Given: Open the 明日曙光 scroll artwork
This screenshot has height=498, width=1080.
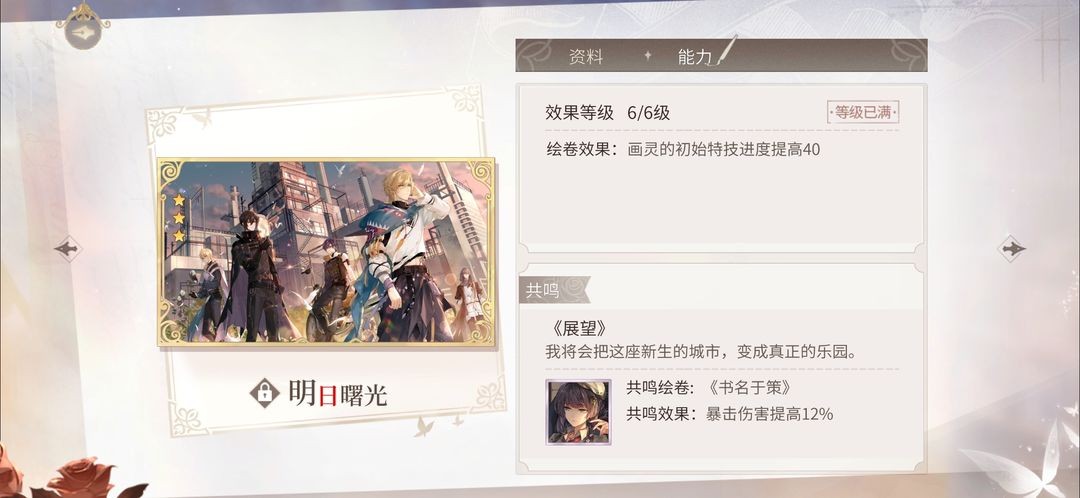Looking at the screenshot, I should tap(326, 252).
